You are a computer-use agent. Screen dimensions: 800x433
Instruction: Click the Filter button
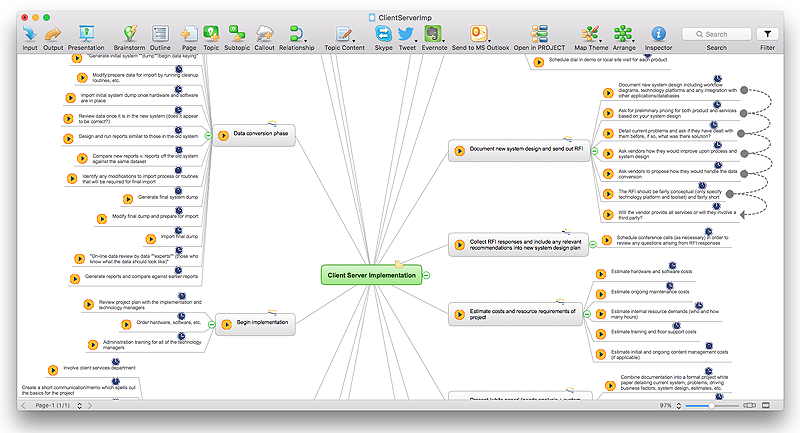click(767, 34)
